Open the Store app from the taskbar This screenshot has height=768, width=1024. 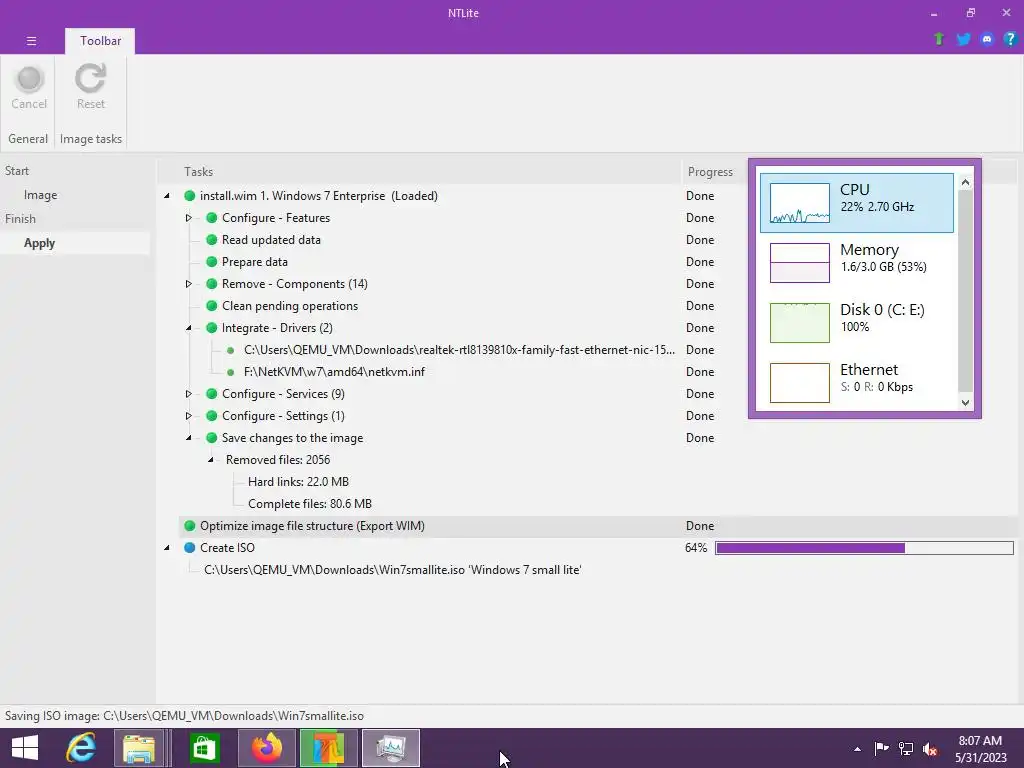click(204, 748)
